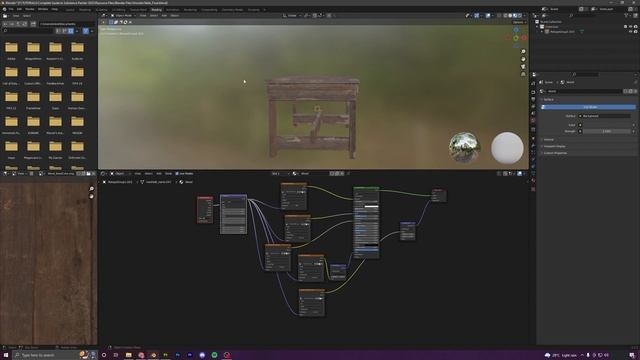Screen dimensions: 640x360
Task: Switch perspective/orthographic grid gizmo in viewport
Action: (523, 74)
